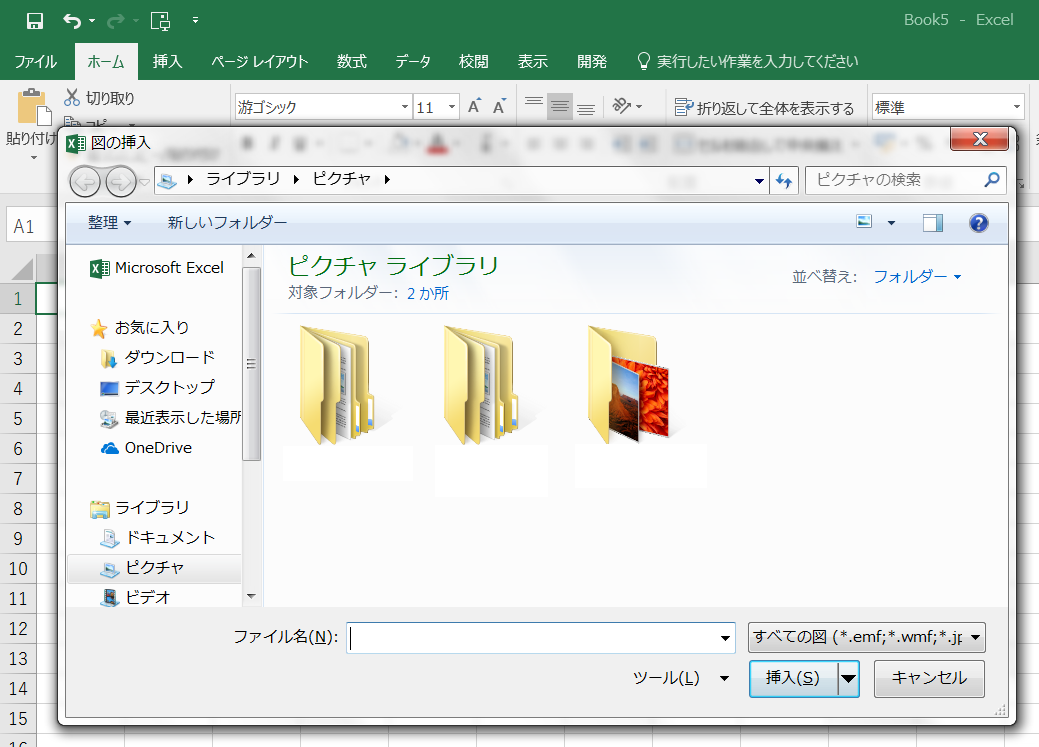Click the Undo arrow icon
The width and height of the screenshot is (1039, 747).
point(72,20)
